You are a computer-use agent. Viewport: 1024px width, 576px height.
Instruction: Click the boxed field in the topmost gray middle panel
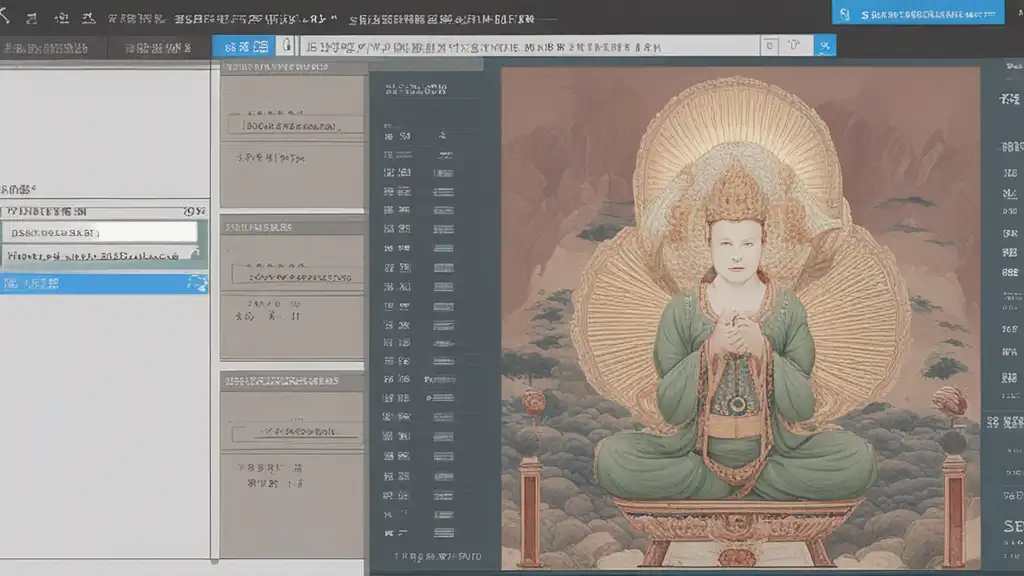click(x=295, y=125)
